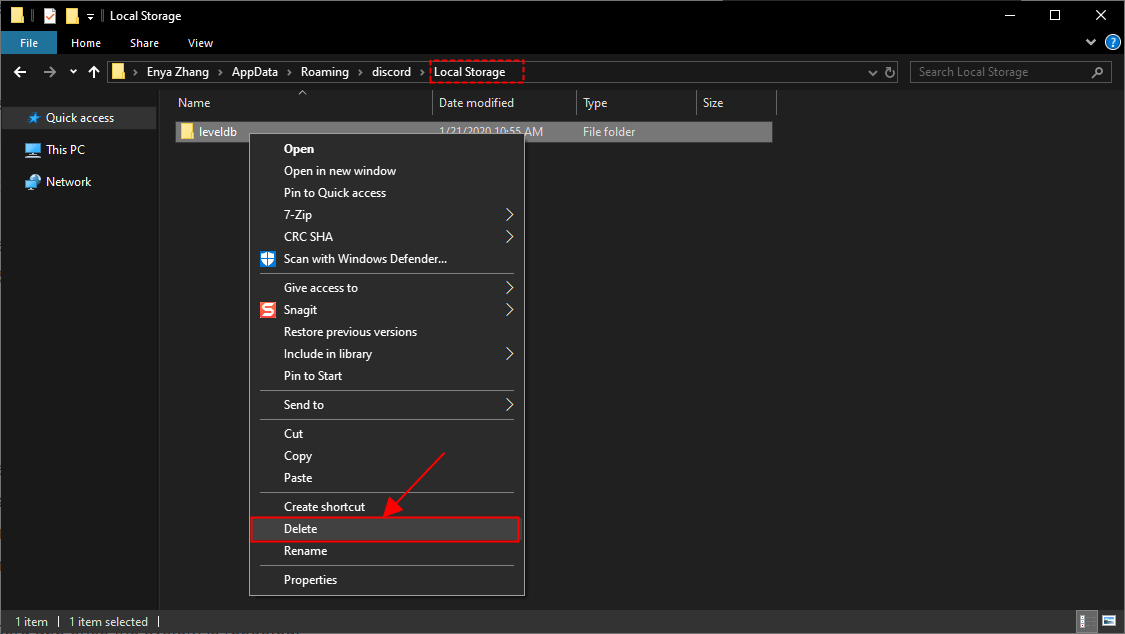
Task: Click the Refresh button in address bar
Action: pos(890,72)
